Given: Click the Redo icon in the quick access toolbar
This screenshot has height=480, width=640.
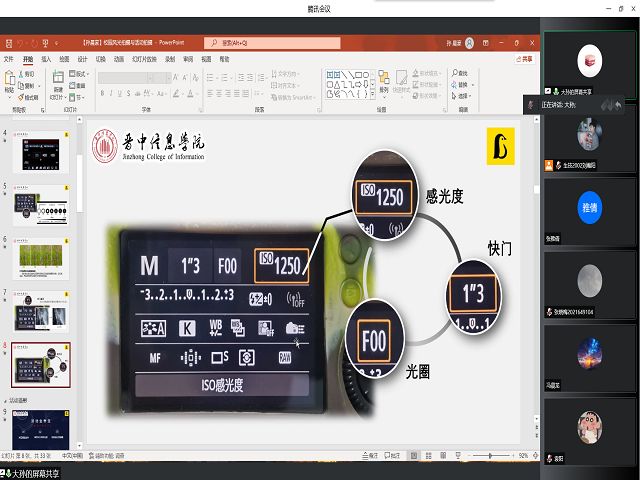Looking at the screenshot, I should (x=34, y=43).
